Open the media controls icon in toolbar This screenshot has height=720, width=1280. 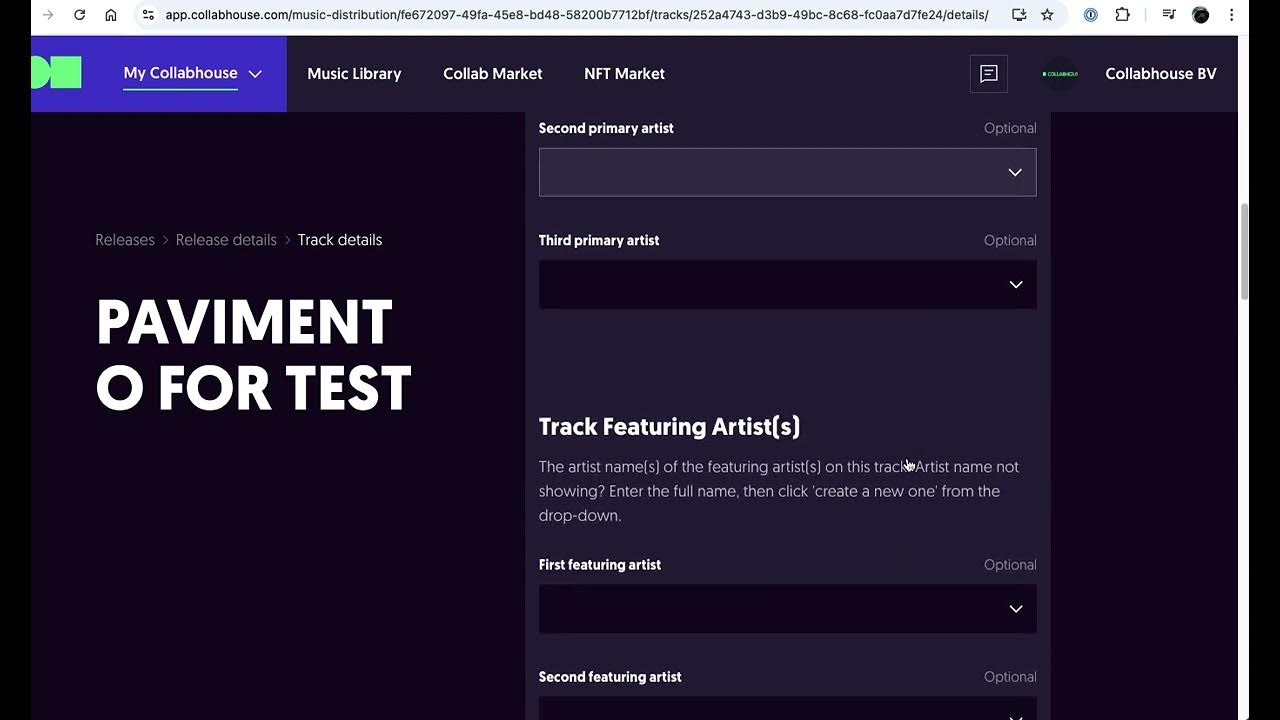pyautogui.click(x=1169, y=15)
